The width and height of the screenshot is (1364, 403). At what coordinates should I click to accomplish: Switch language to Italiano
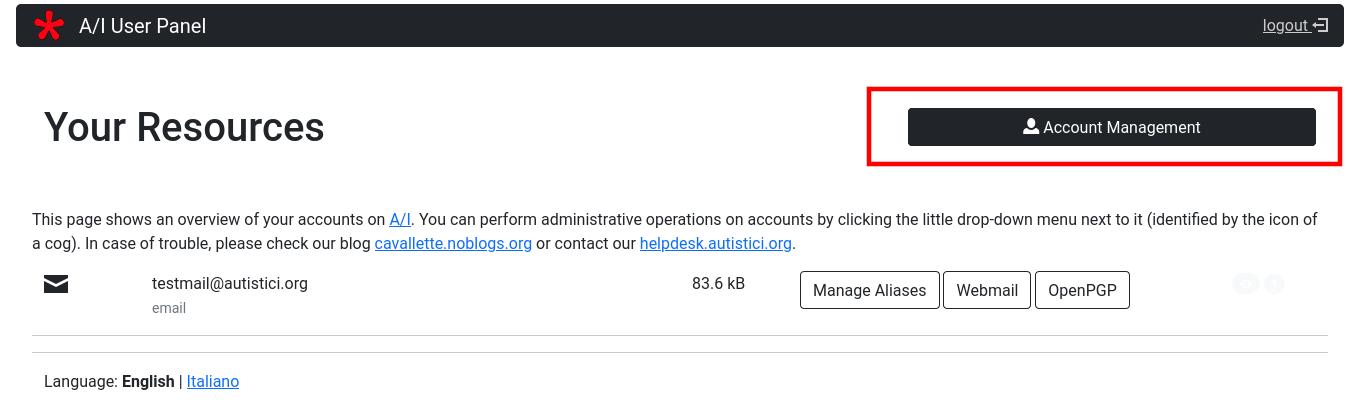pos(213,381)
